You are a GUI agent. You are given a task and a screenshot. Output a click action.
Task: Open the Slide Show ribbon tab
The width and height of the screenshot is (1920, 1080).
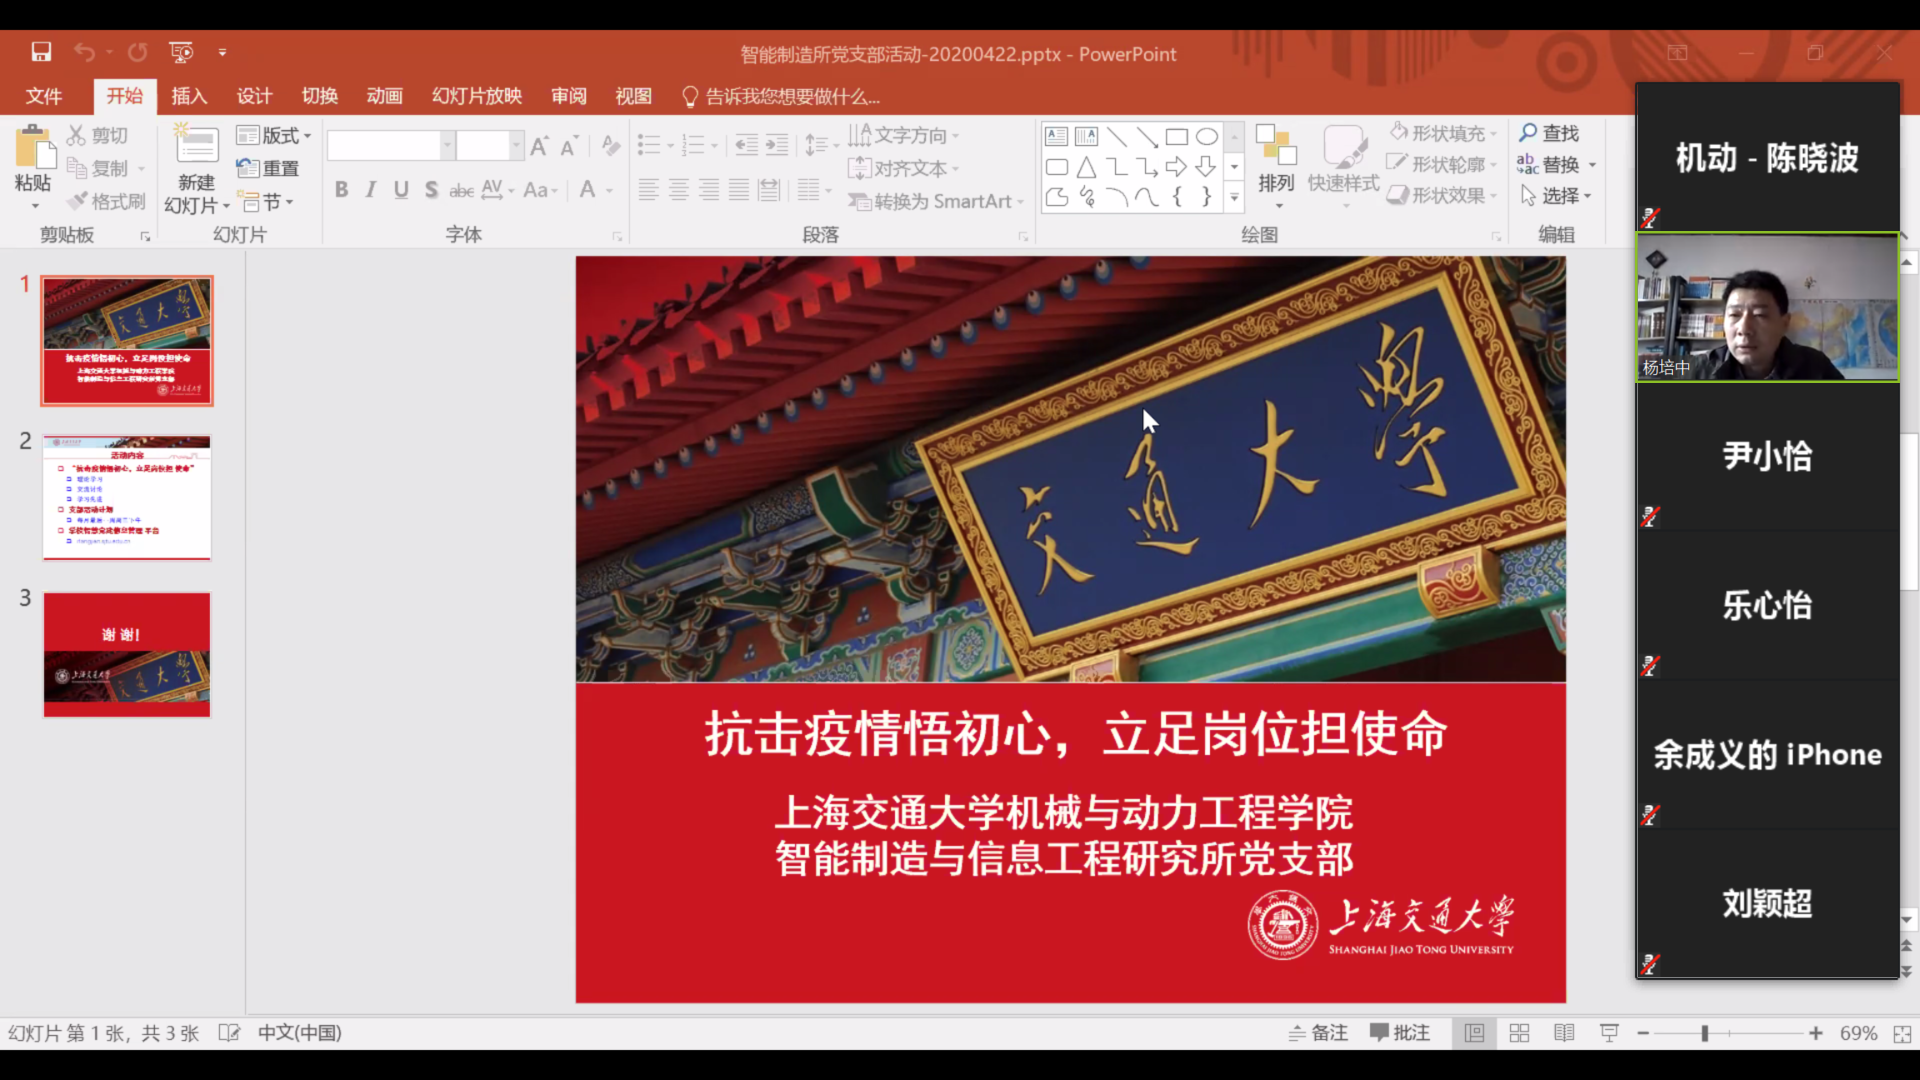click(476, 96)
